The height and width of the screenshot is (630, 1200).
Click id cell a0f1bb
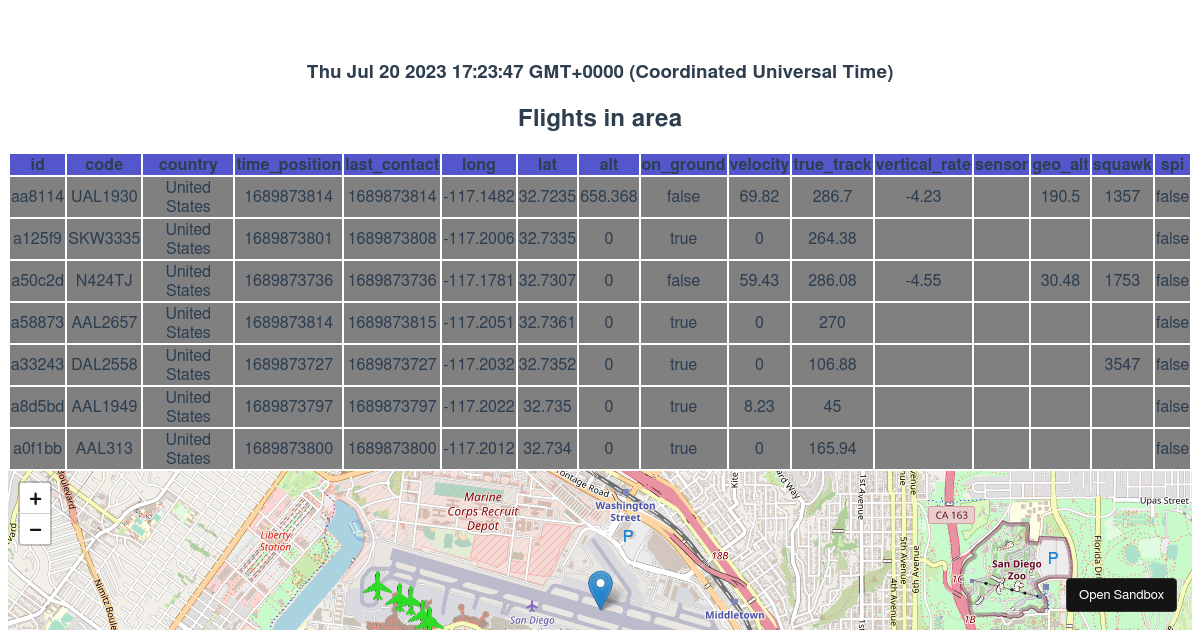pyautogui.click(x=38, y=449)
